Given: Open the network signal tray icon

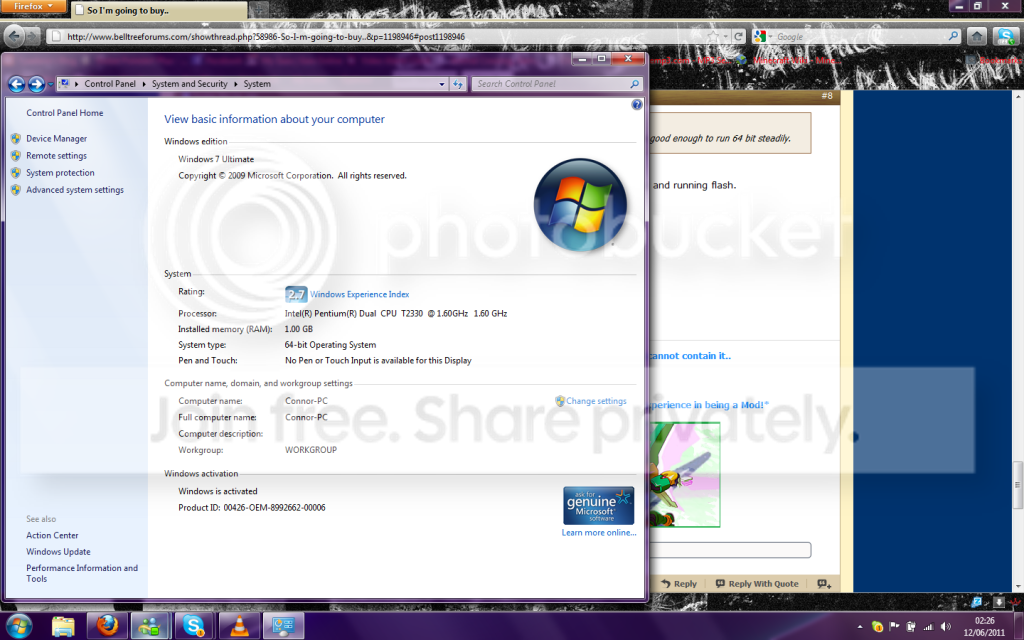Looking at the screenshot, I should 928,627.
